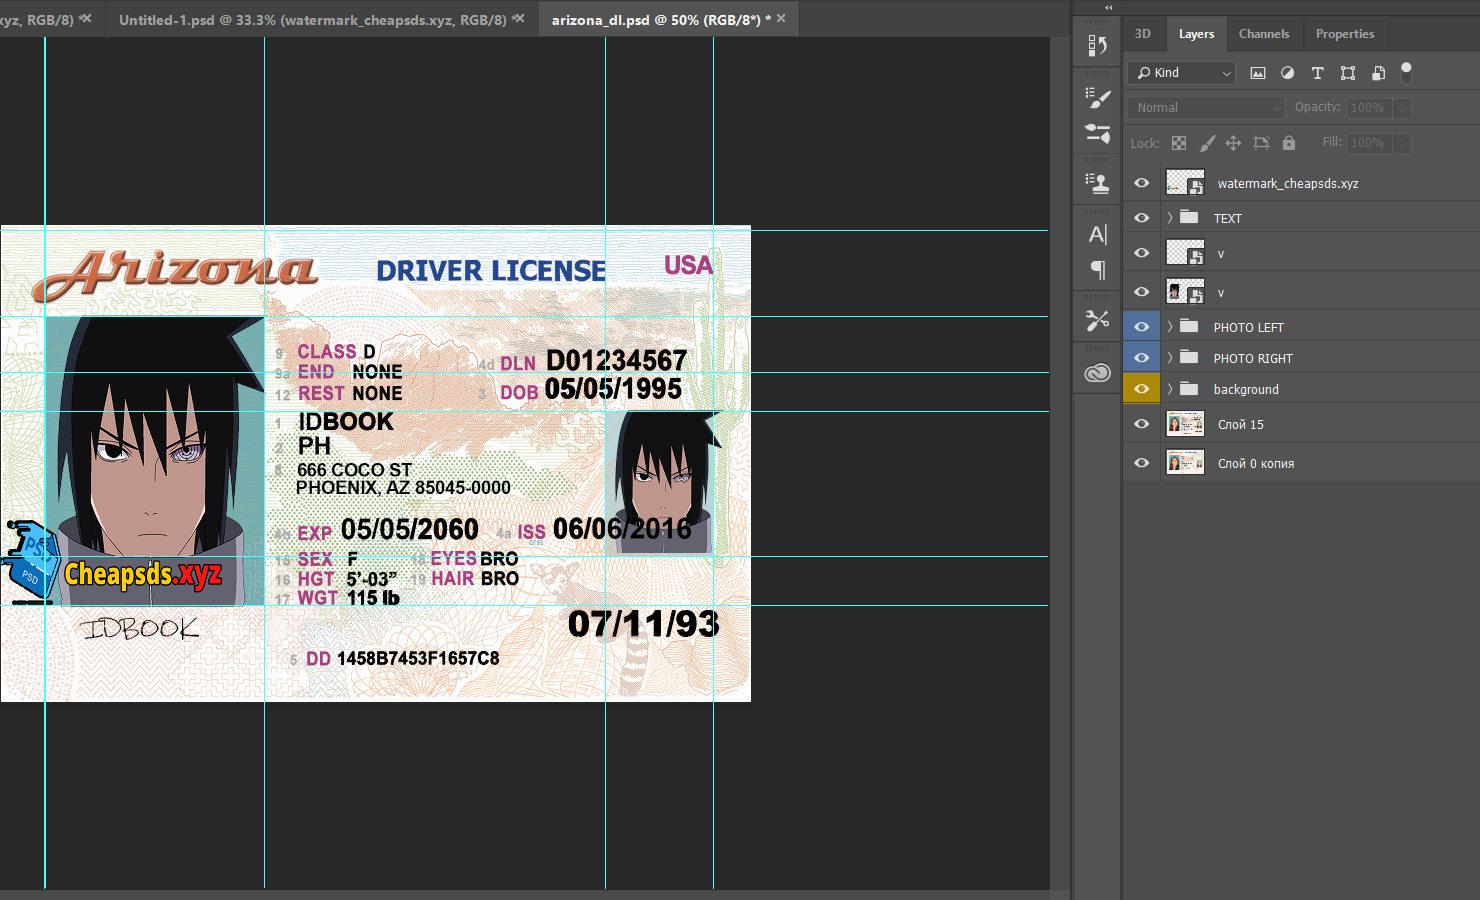Open the Character panel icon
This screenshot has height=900, width=1480.
click(1097, 235)
